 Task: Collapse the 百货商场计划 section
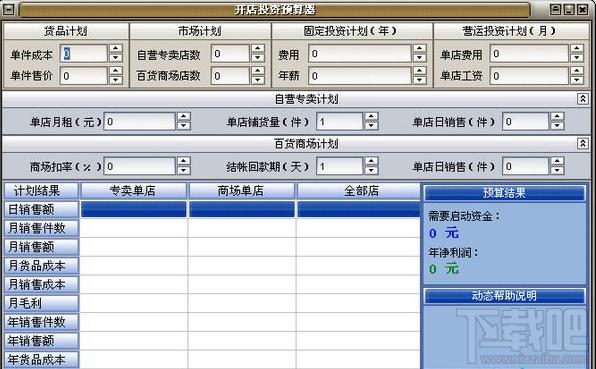point(582,144)
